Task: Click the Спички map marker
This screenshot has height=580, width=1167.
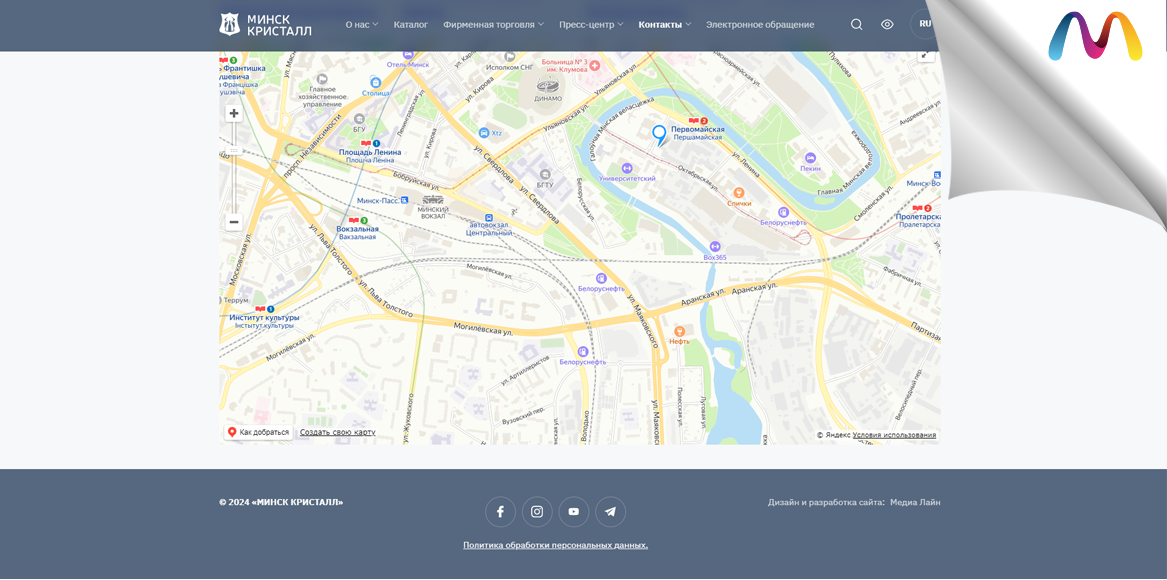Action: pos(739,193)
